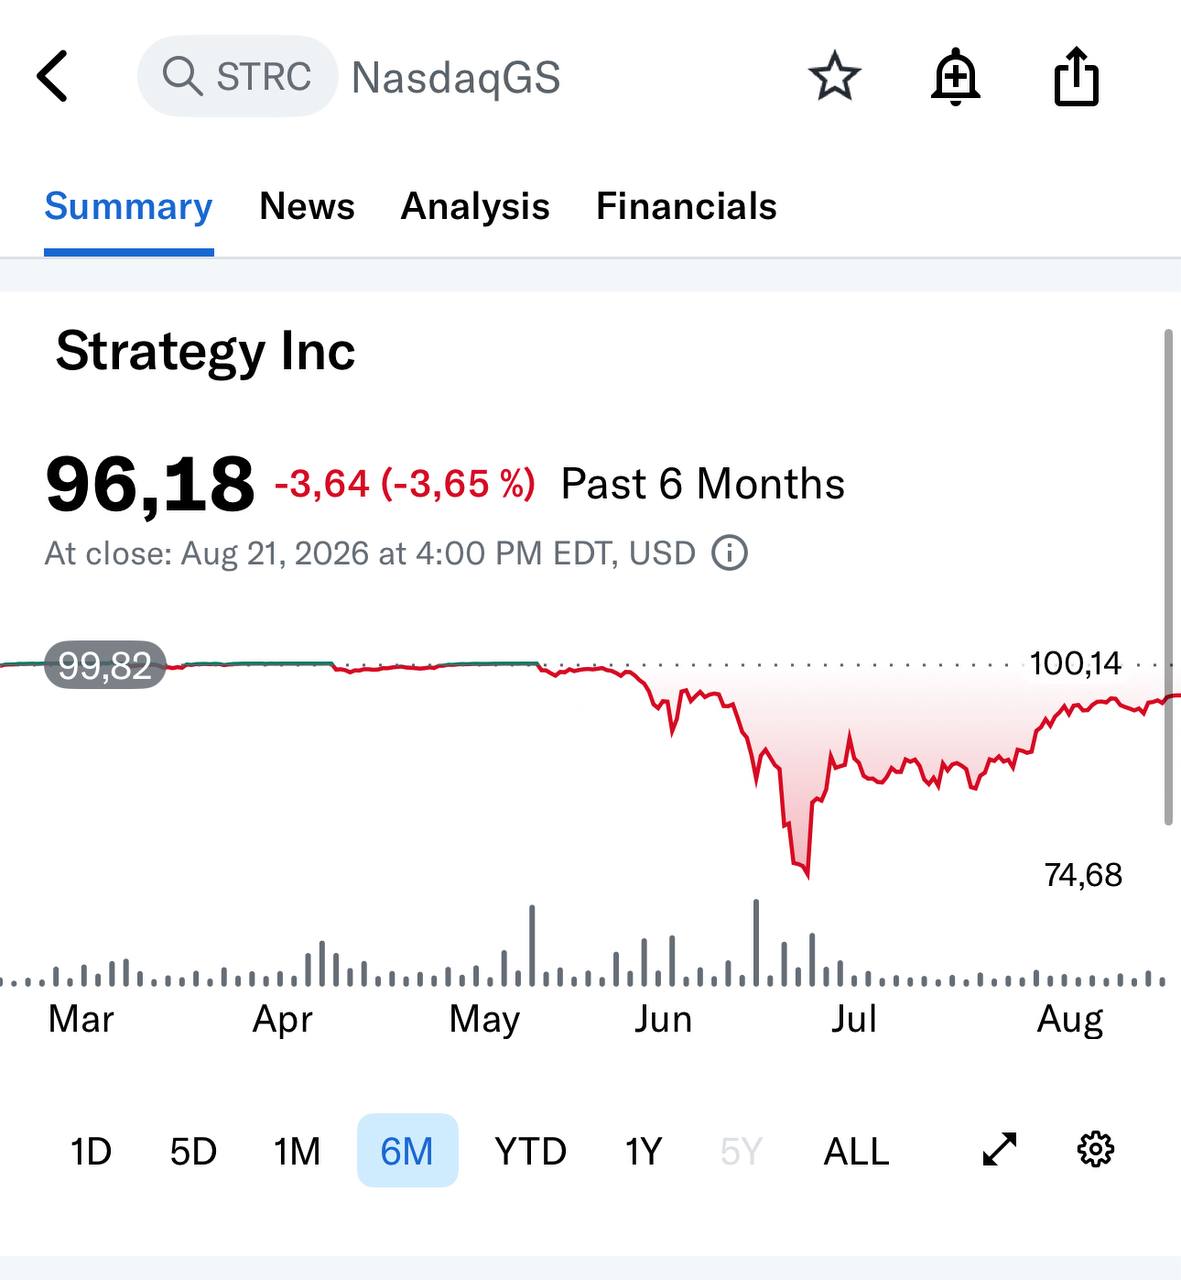Switch to the Analysis tab
The height and width of the screenshot is (1280, 1181).
pyautogui.click(x=475, y=206)
